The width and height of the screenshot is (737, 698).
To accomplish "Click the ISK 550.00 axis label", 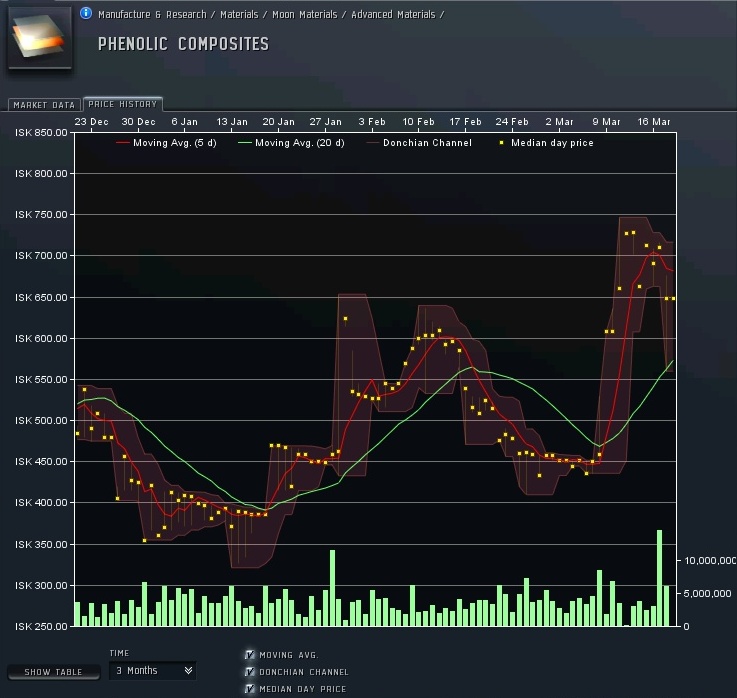I will tap(41, 379).
